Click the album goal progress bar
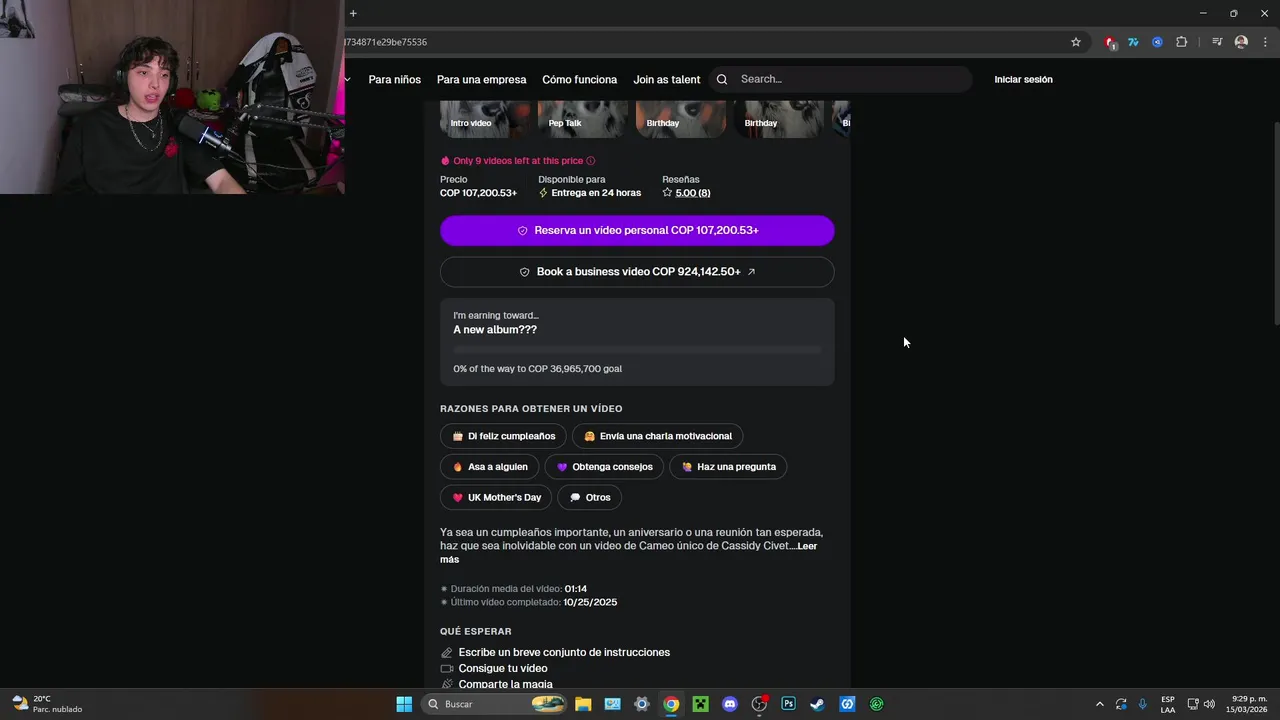 pos(637,350)
